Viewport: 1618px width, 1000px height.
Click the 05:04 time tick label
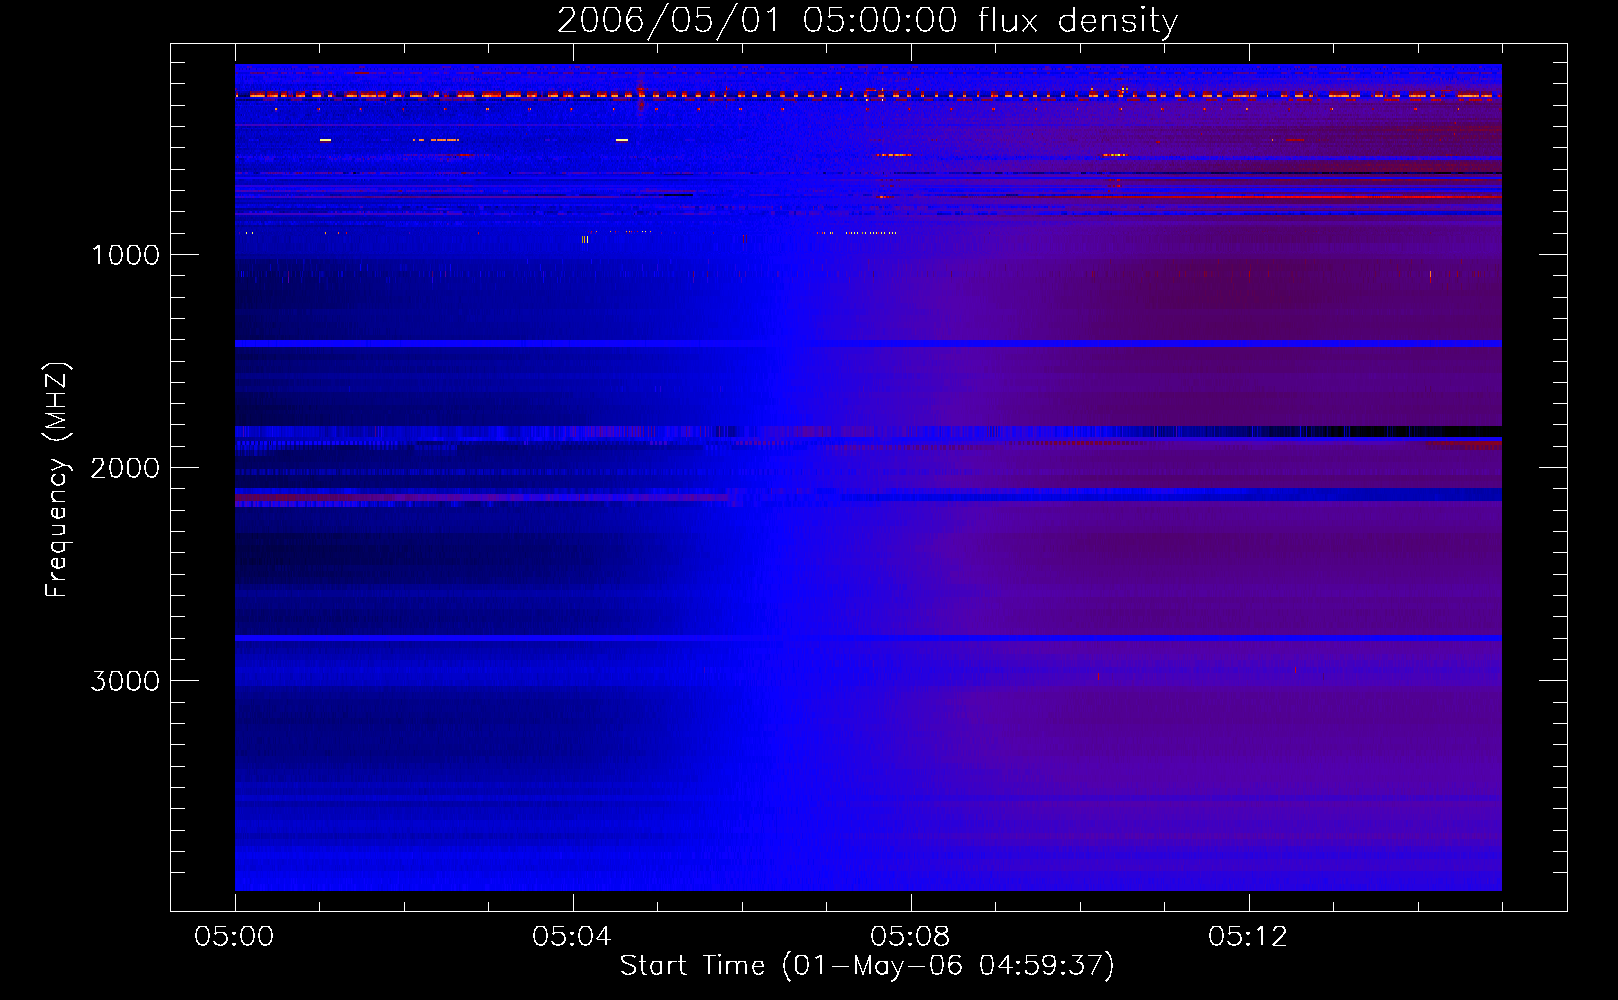pyautogui.click(x=573, y=937)
